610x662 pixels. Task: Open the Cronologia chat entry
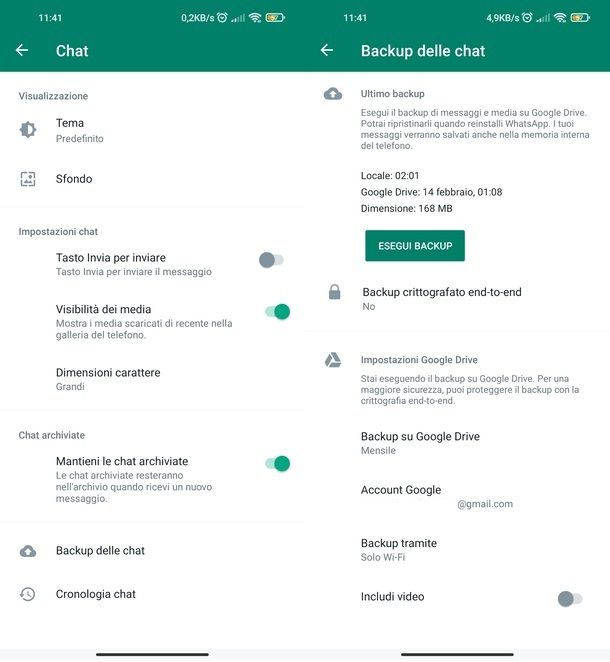[x=152, y=594]
